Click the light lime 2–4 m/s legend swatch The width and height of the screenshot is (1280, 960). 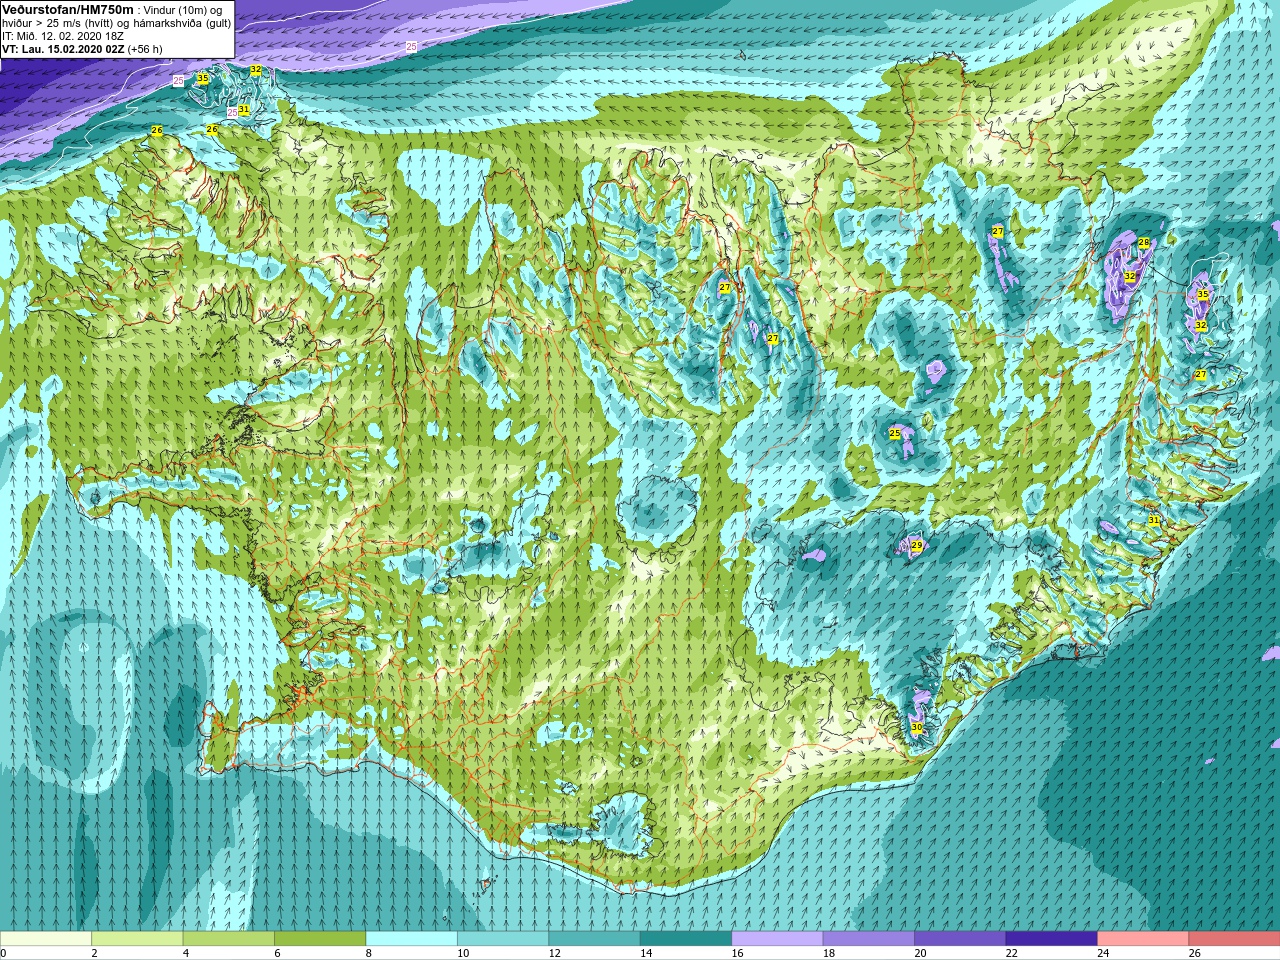(x=137, y=939)
